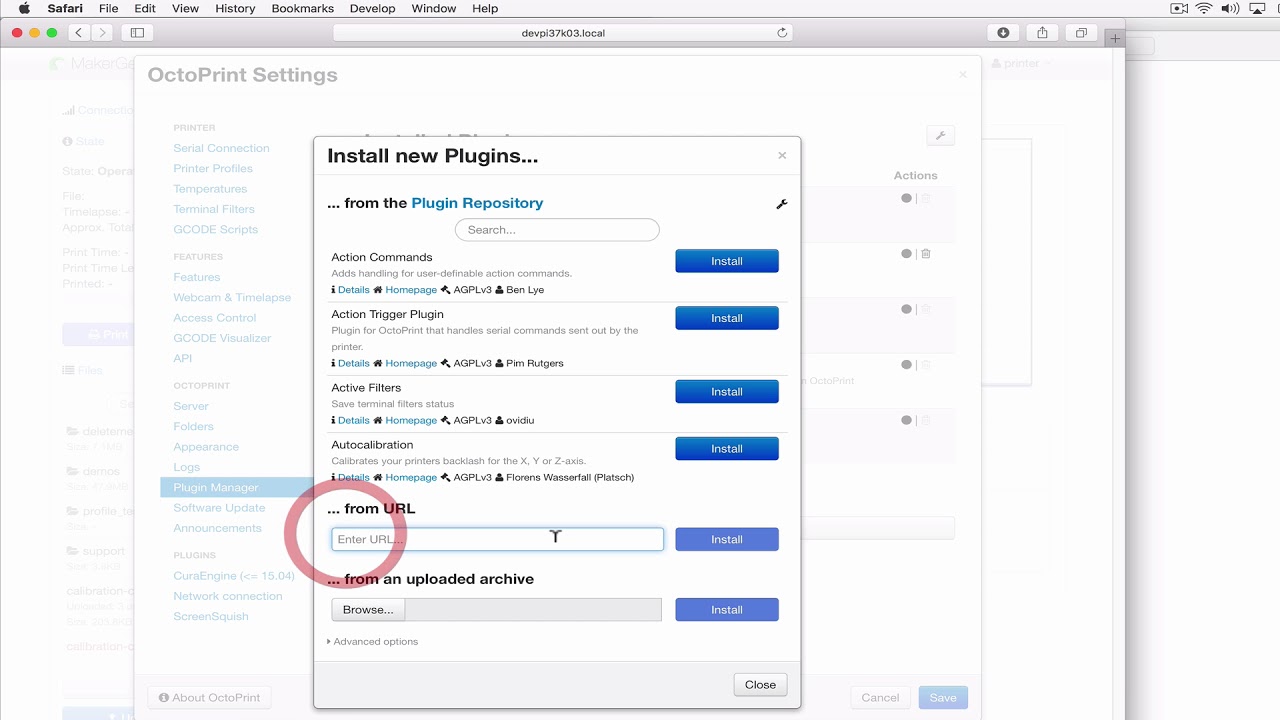Click the plugin Search field
1280x720 pixels.
(557, 230)
